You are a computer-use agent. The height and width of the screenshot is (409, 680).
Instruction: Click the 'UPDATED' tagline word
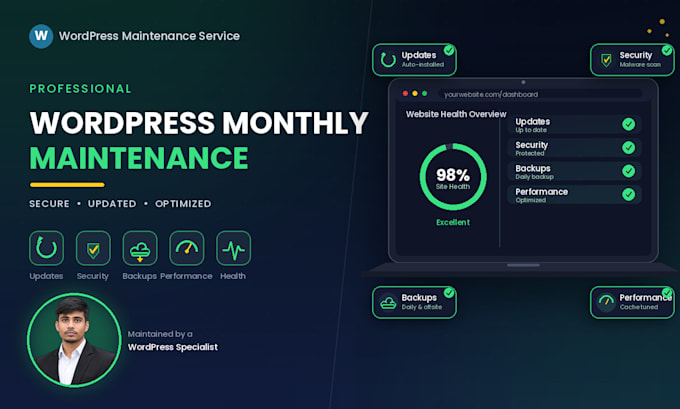click(112, 204)
